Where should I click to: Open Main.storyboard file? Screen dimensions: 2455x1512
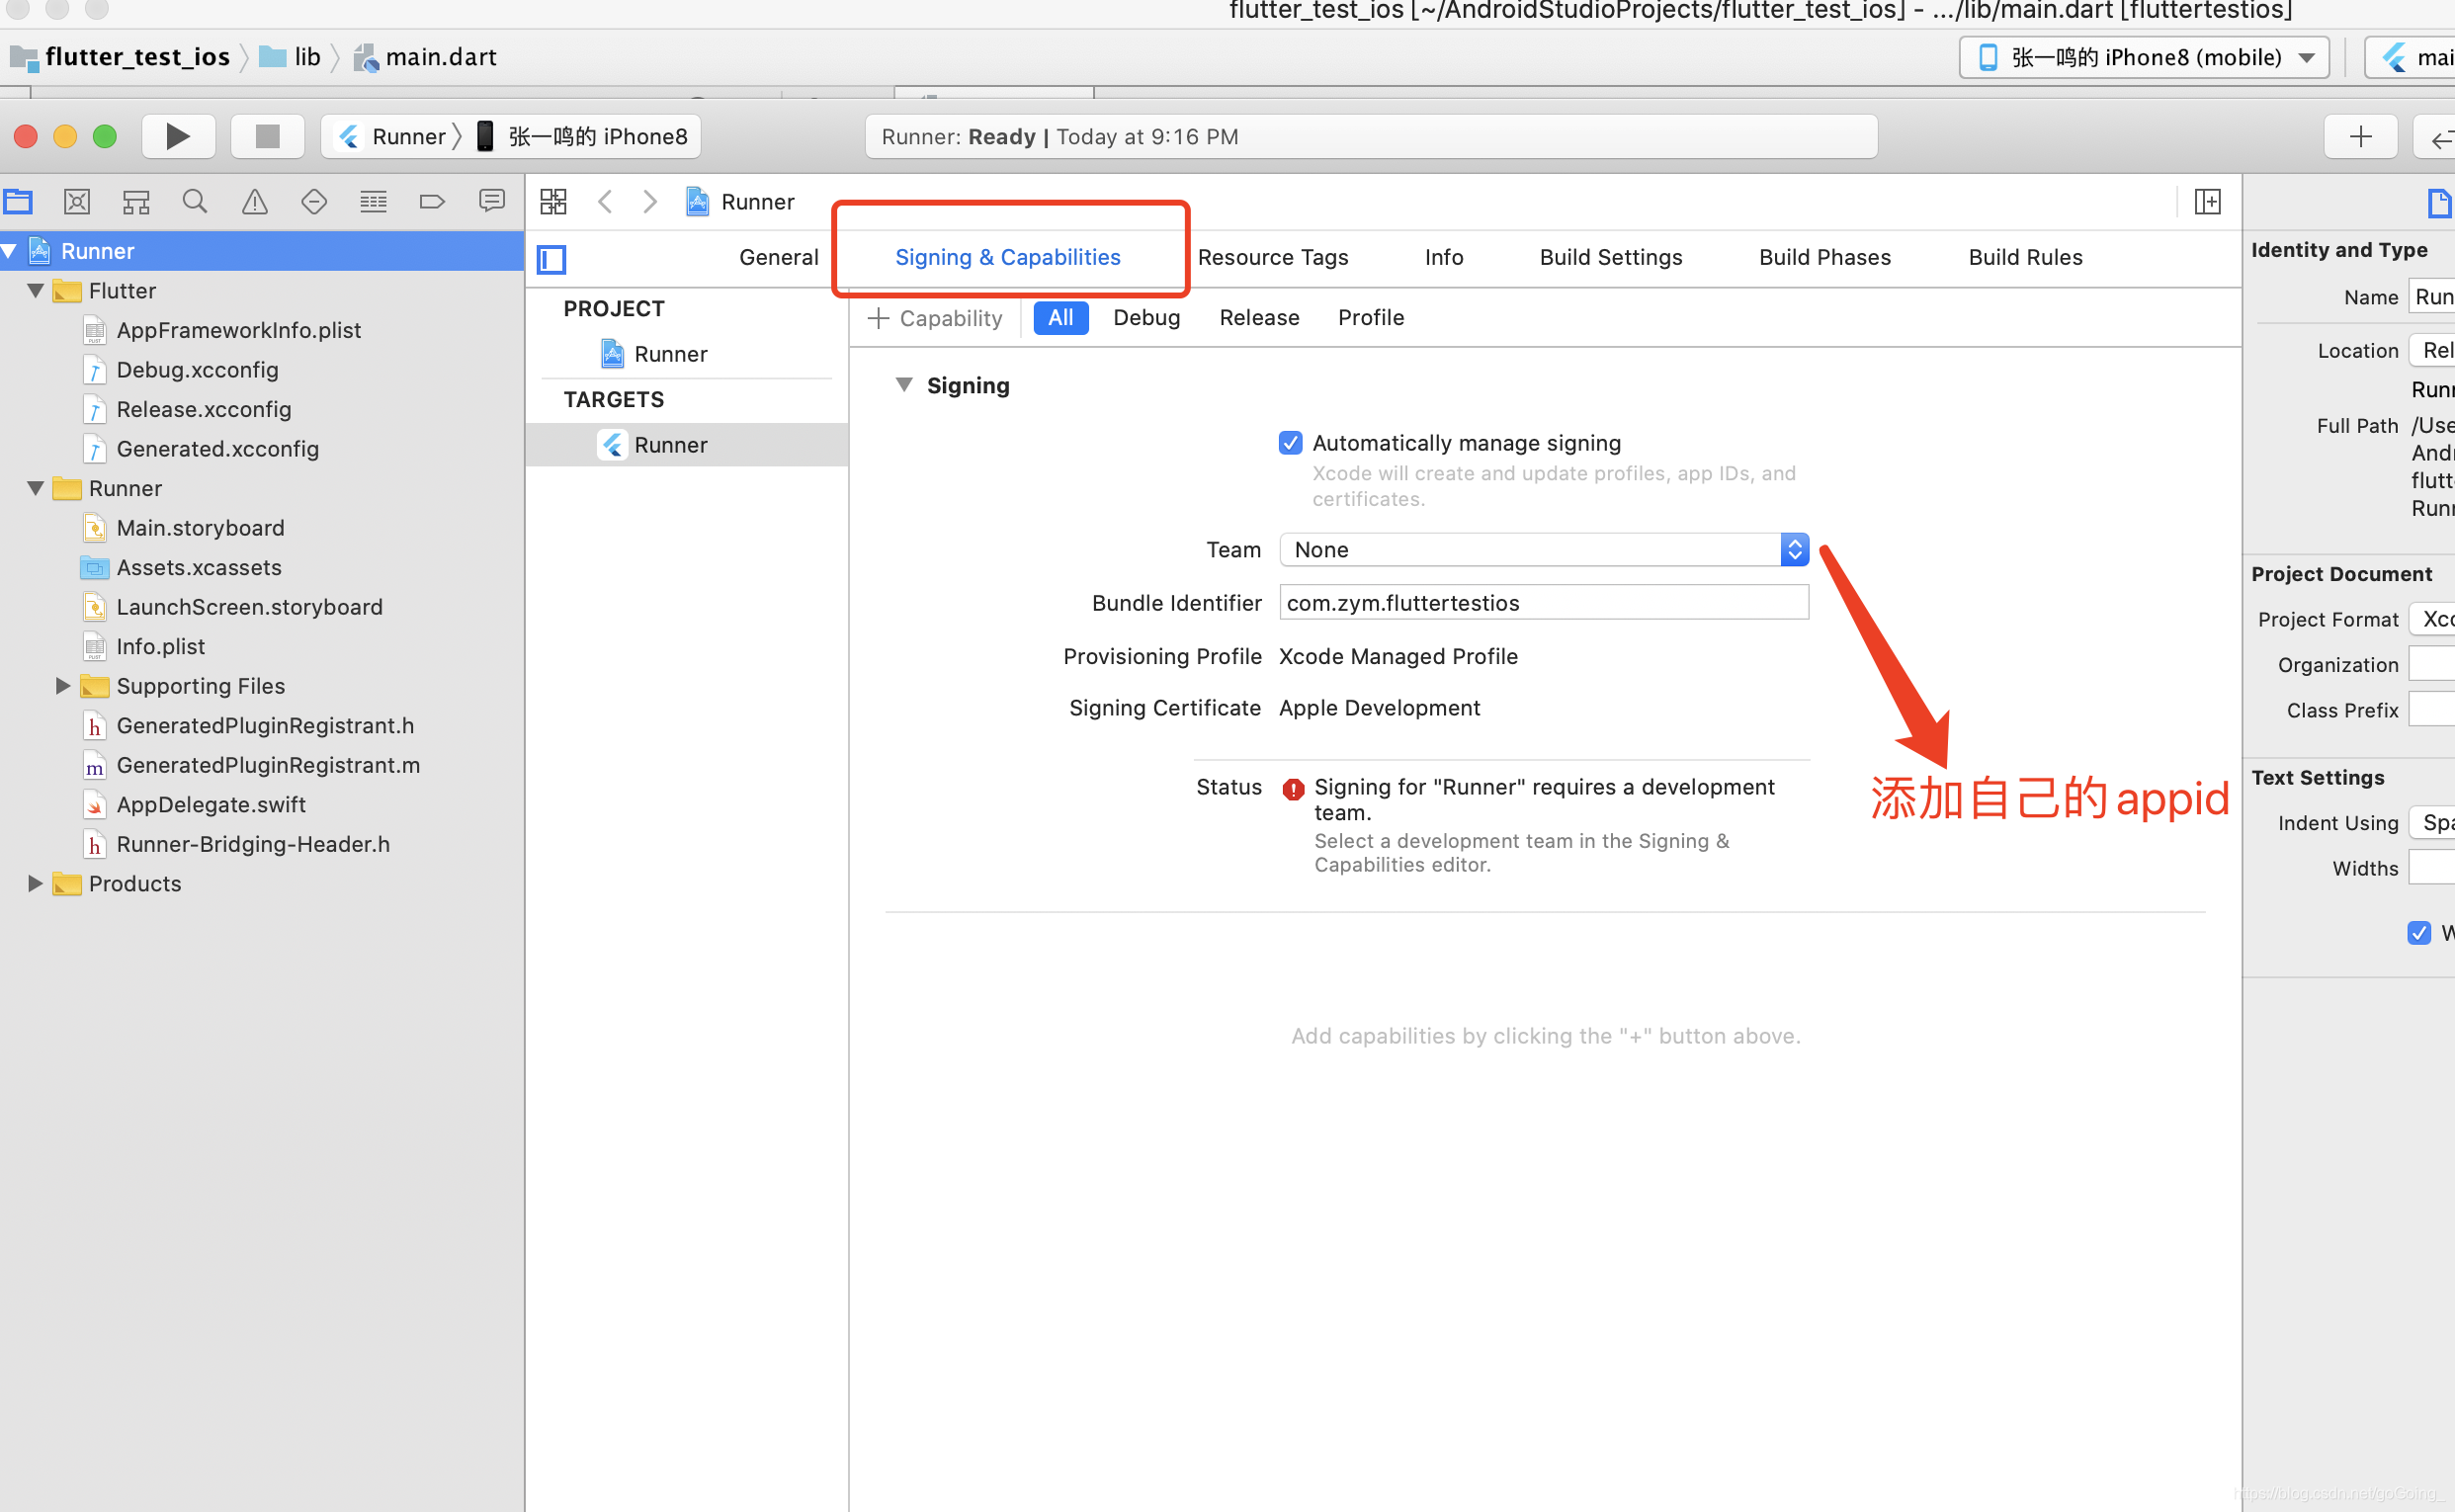pos(201,528)
